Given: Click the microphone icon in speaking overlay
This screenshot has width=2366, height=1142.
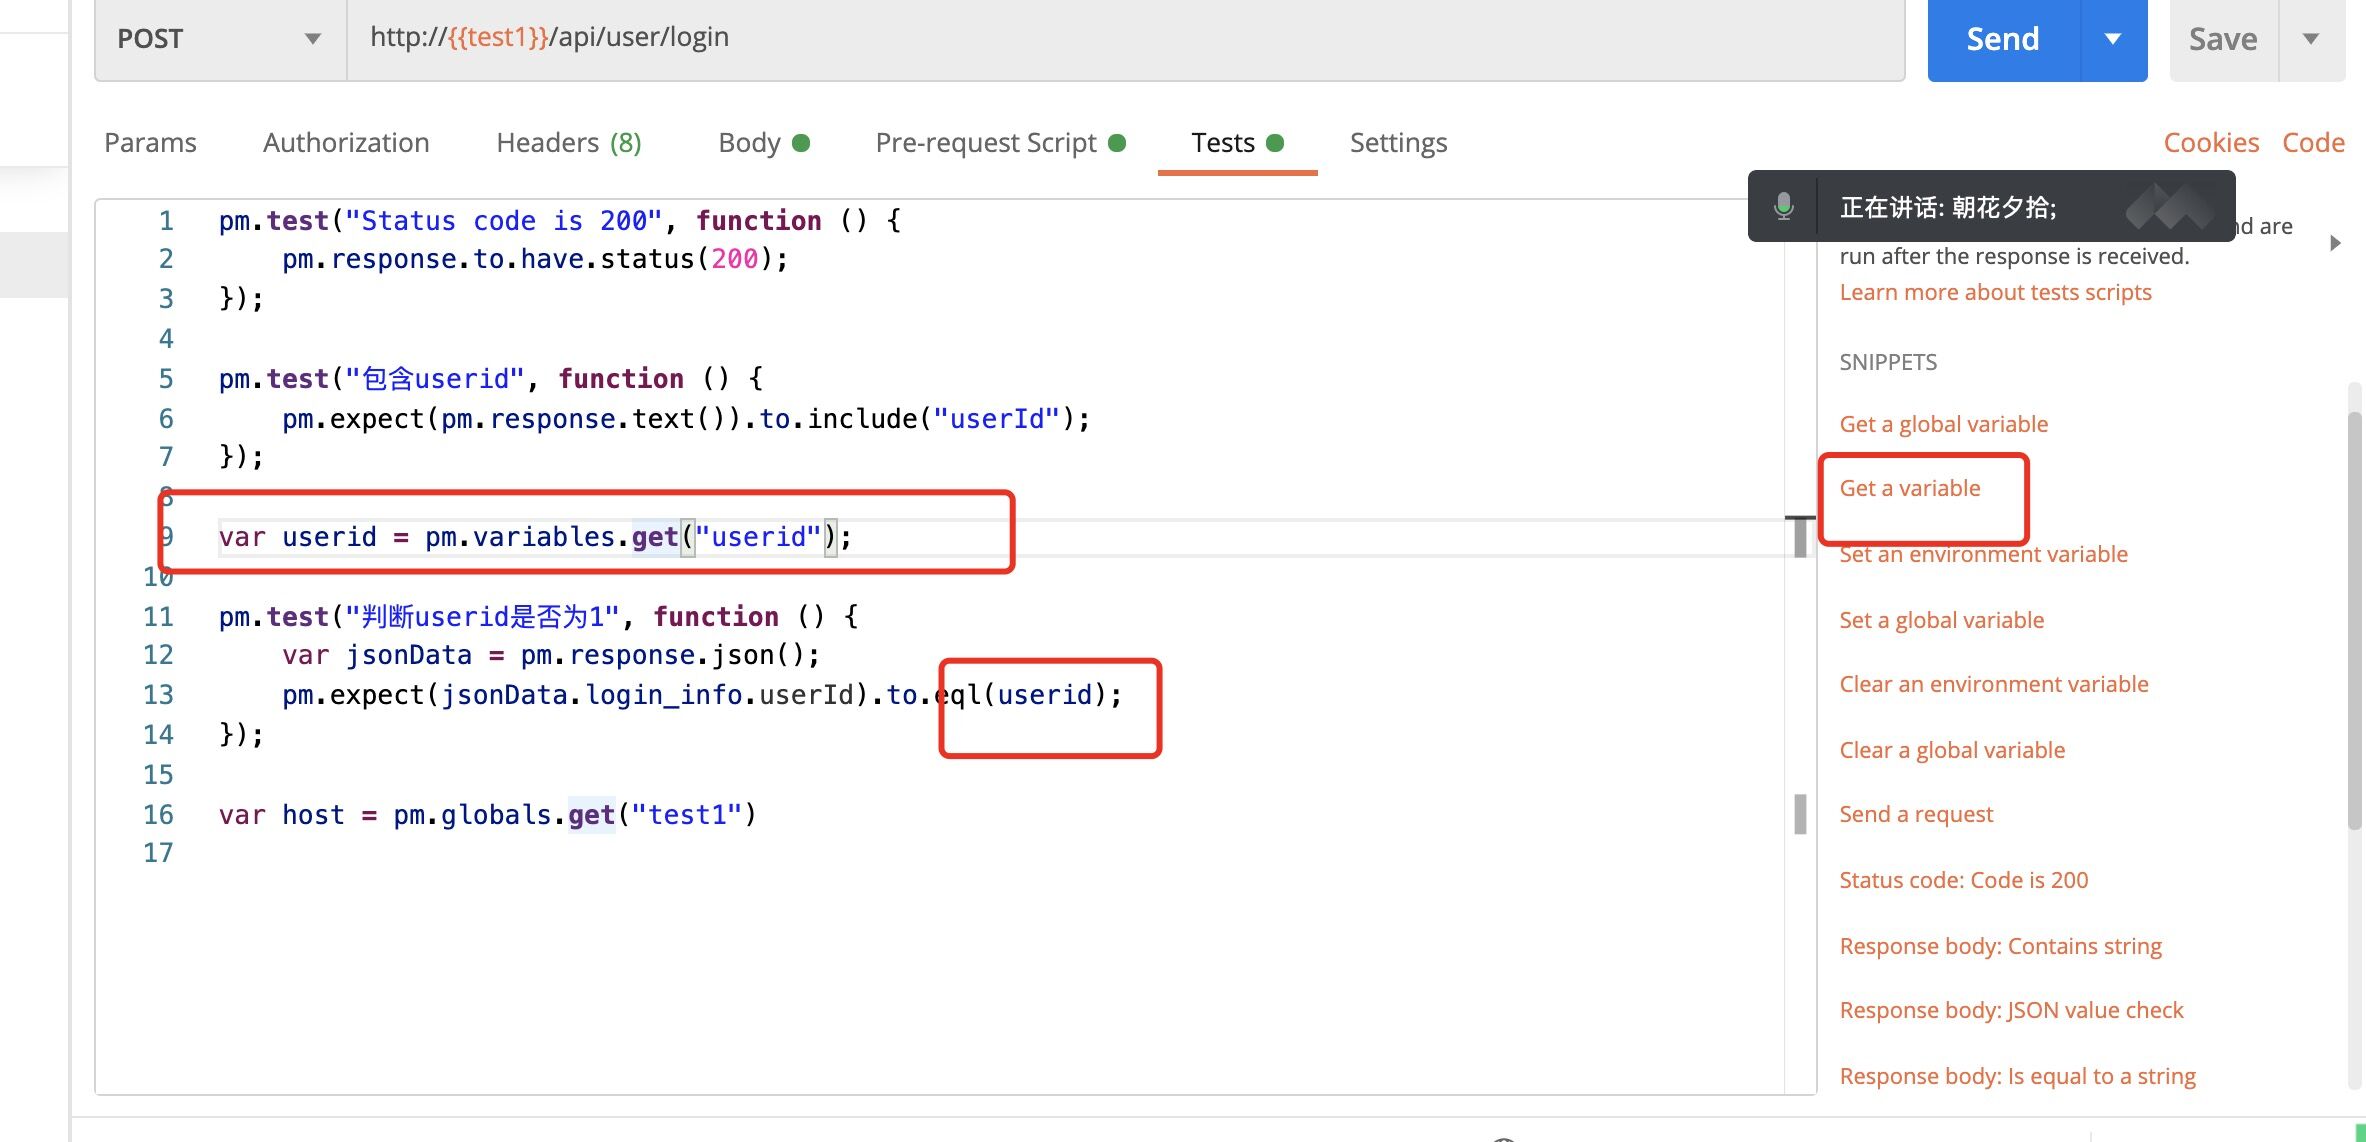Looking at the screenshot, I should (x=1783, y=207).
